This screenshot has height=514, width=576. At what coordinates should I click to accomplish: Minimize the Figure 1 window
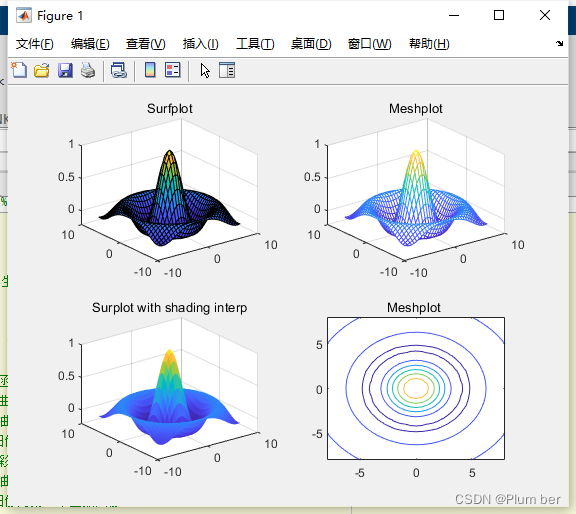pyautogui.click(x=454, y=15)
